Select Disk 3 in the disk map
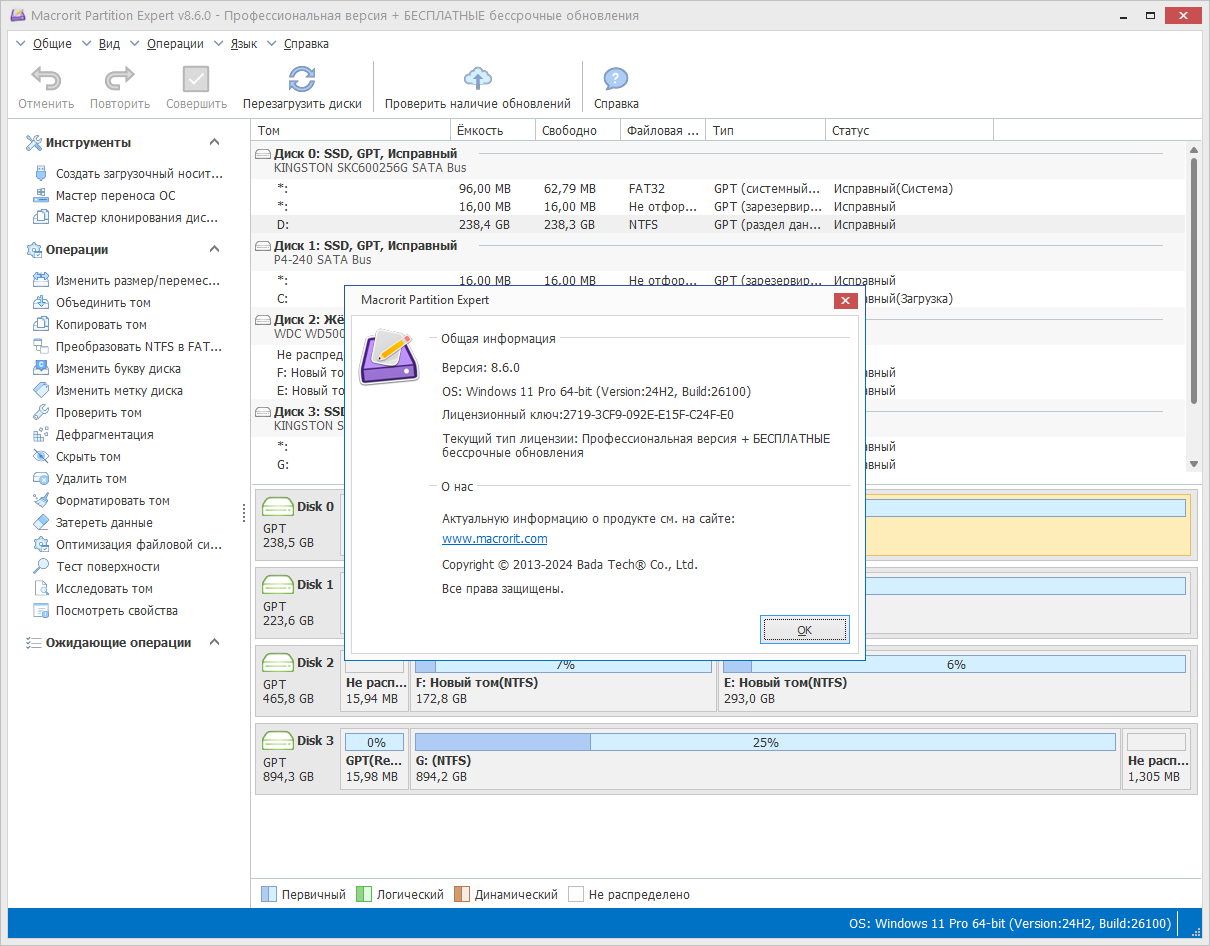Screen dimensions: 1210x946 click(x=298, y=758)
